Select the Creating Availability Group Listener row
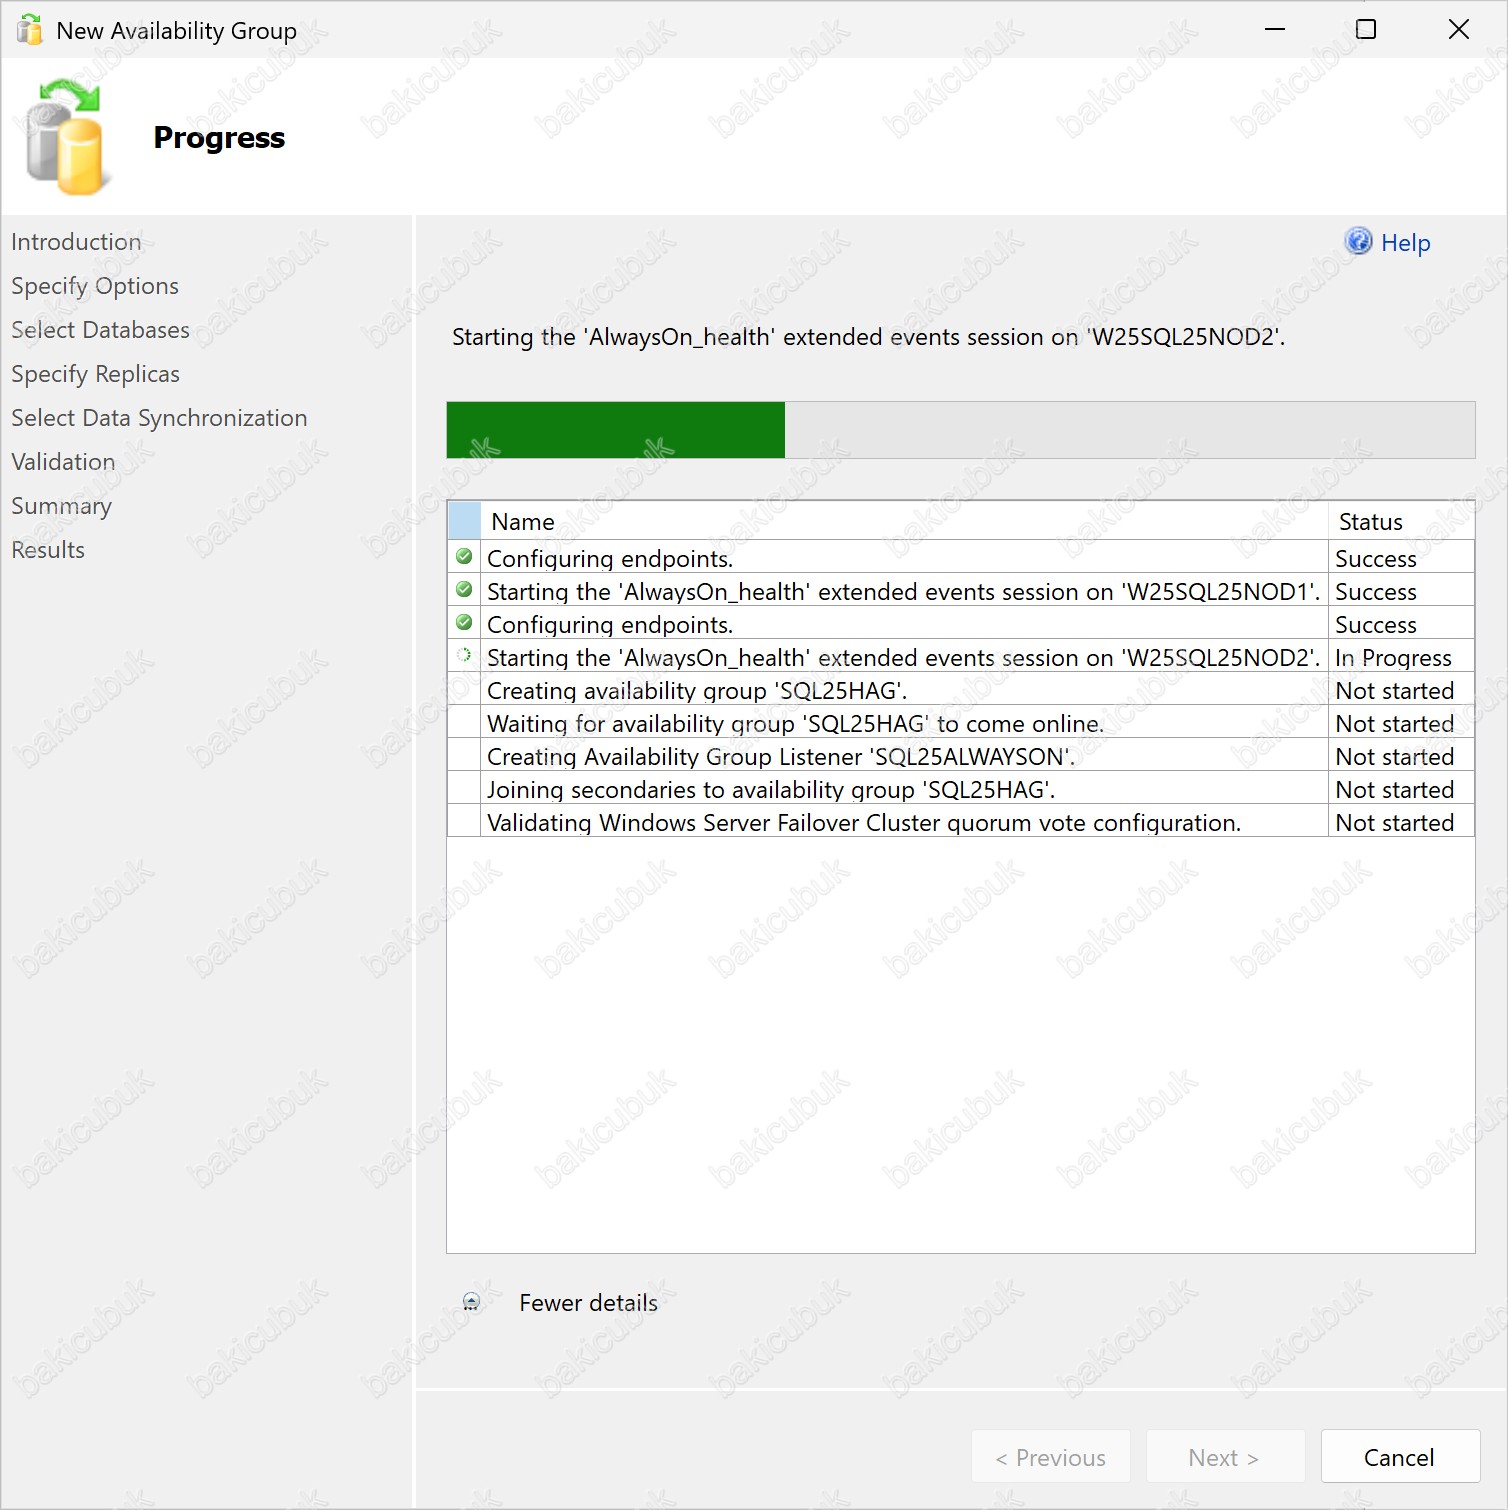This screenshot has height=1510, width=1508. tap(780, 757)
